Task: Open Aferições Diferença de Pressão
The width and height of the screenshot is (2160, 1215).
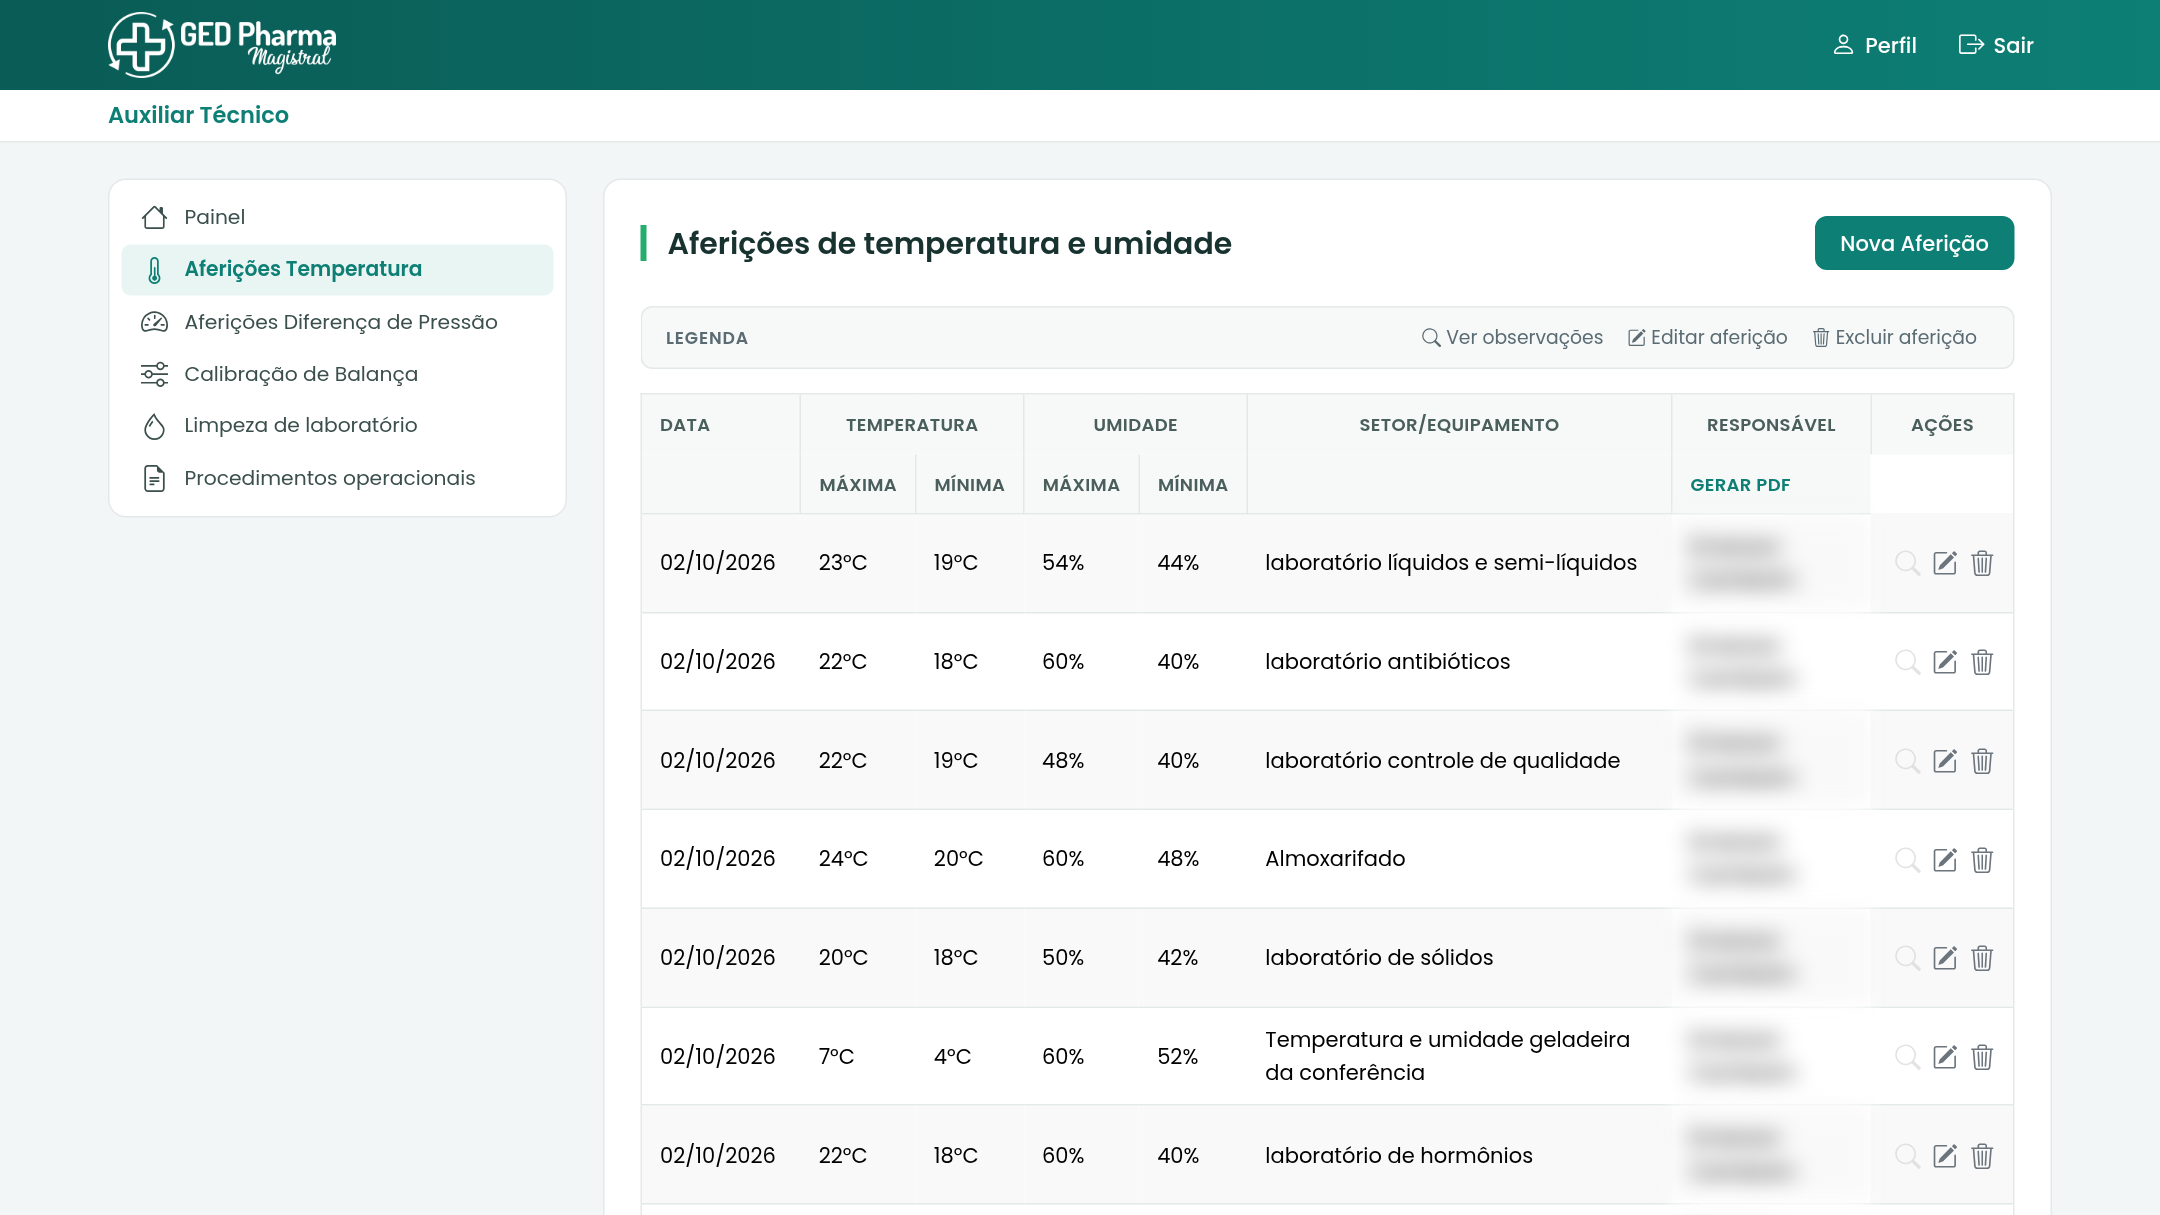Action: point(337,322)
